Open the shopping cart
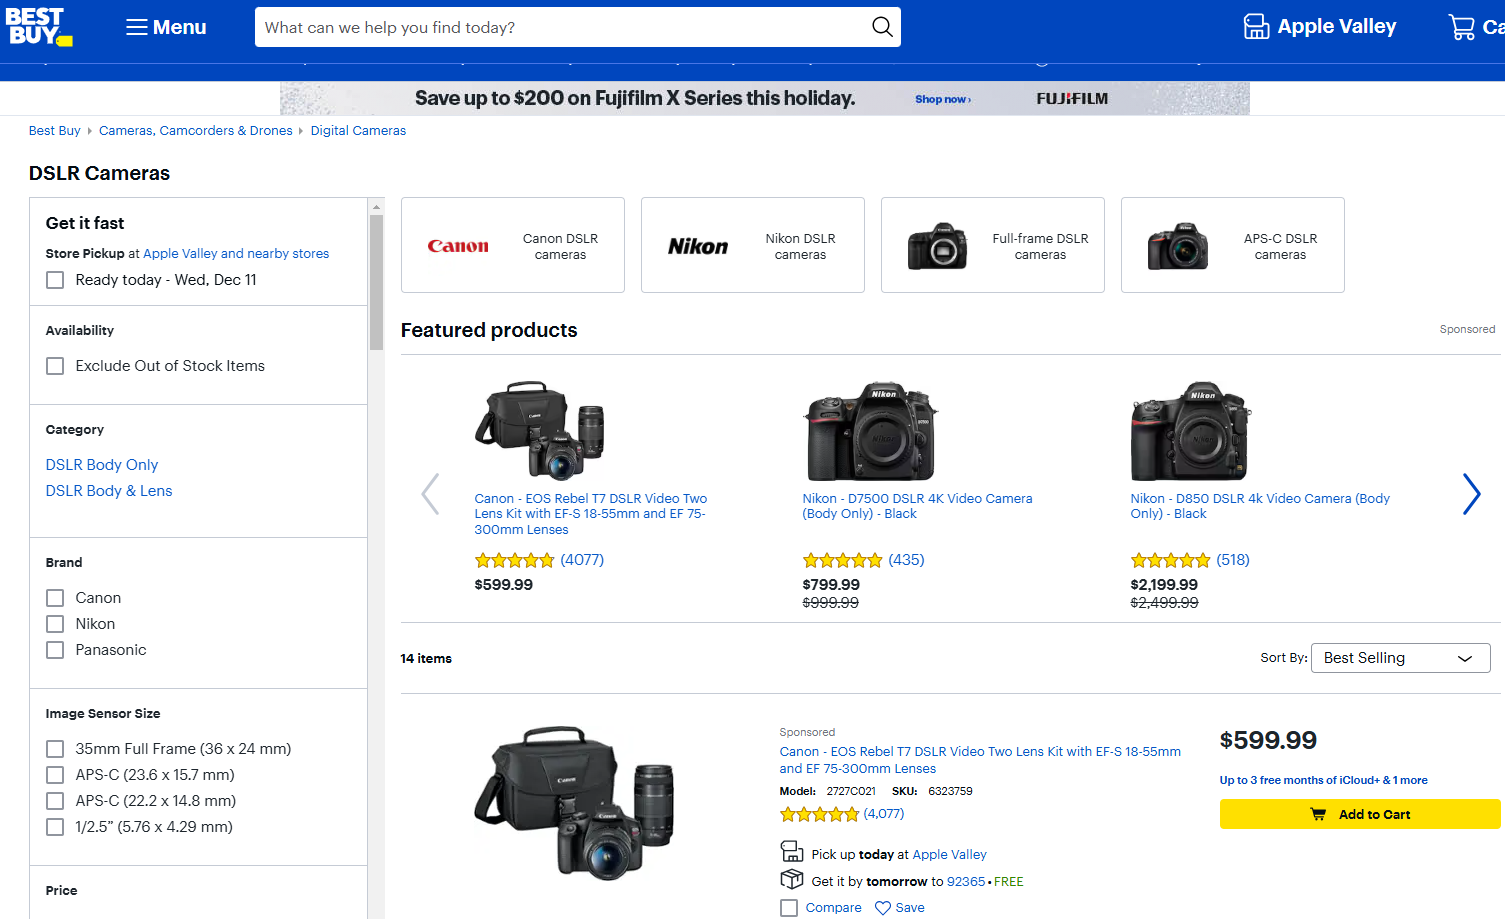The height and width of the screenshot is (919, 1505). 1476,27
